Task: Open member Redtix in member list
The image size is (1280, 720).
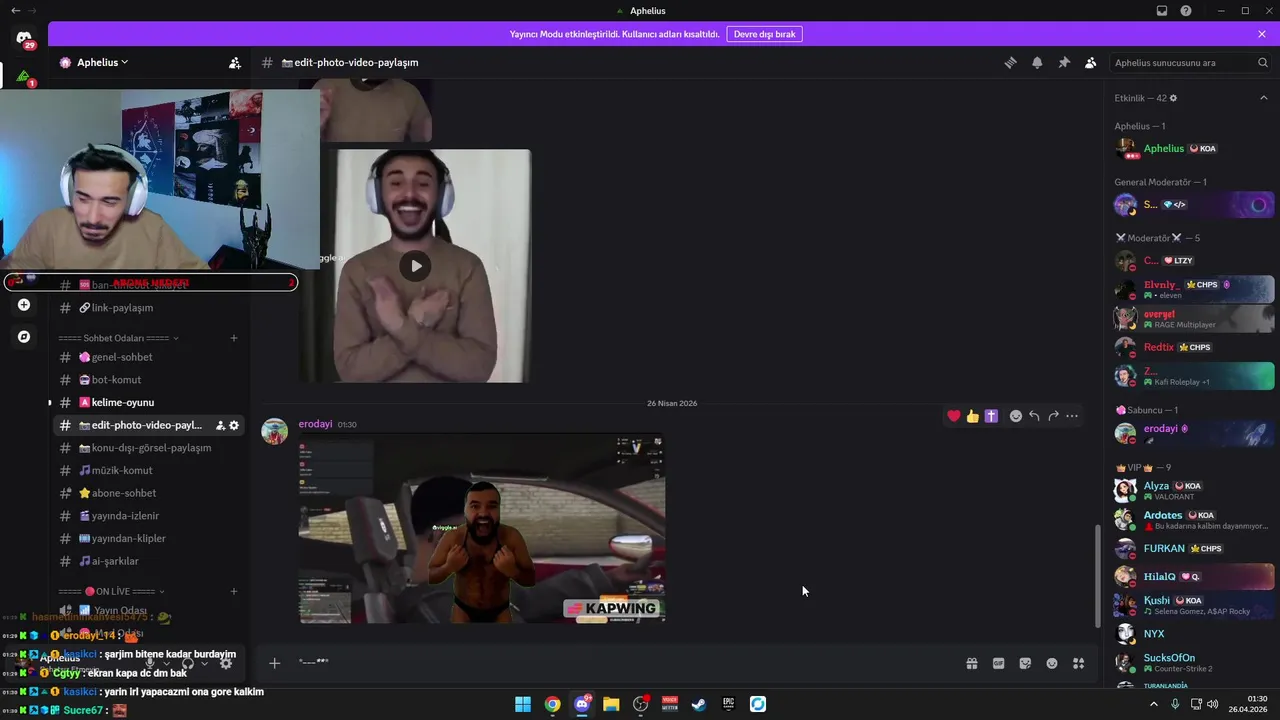Action: click(x=1194, y=347)
